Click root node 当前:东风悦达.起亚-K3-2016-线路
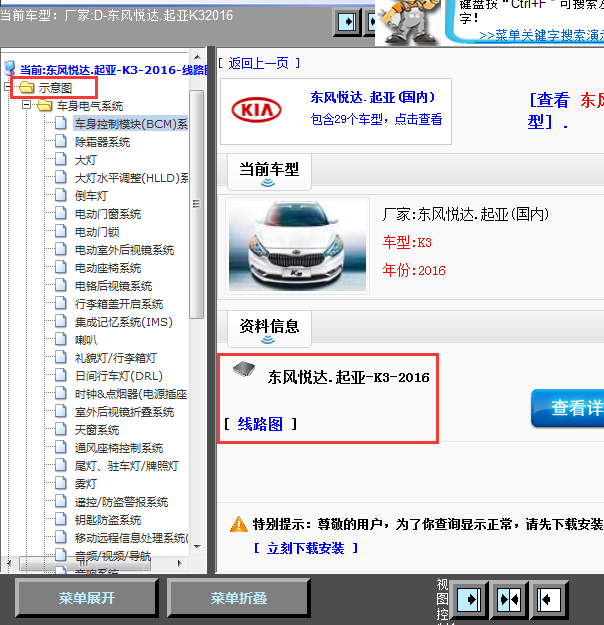604x625 pixels. click(114, 70)
